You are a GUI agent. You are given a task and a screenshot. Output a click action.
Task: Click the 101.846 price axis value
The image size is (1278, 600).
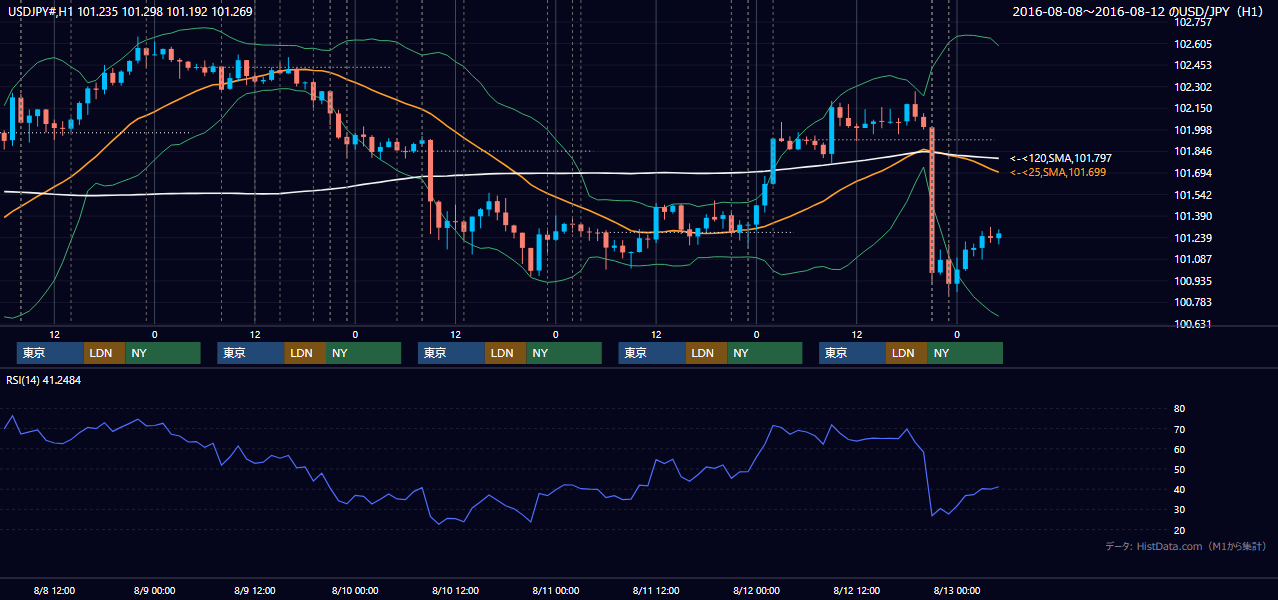coord(1193,151)
